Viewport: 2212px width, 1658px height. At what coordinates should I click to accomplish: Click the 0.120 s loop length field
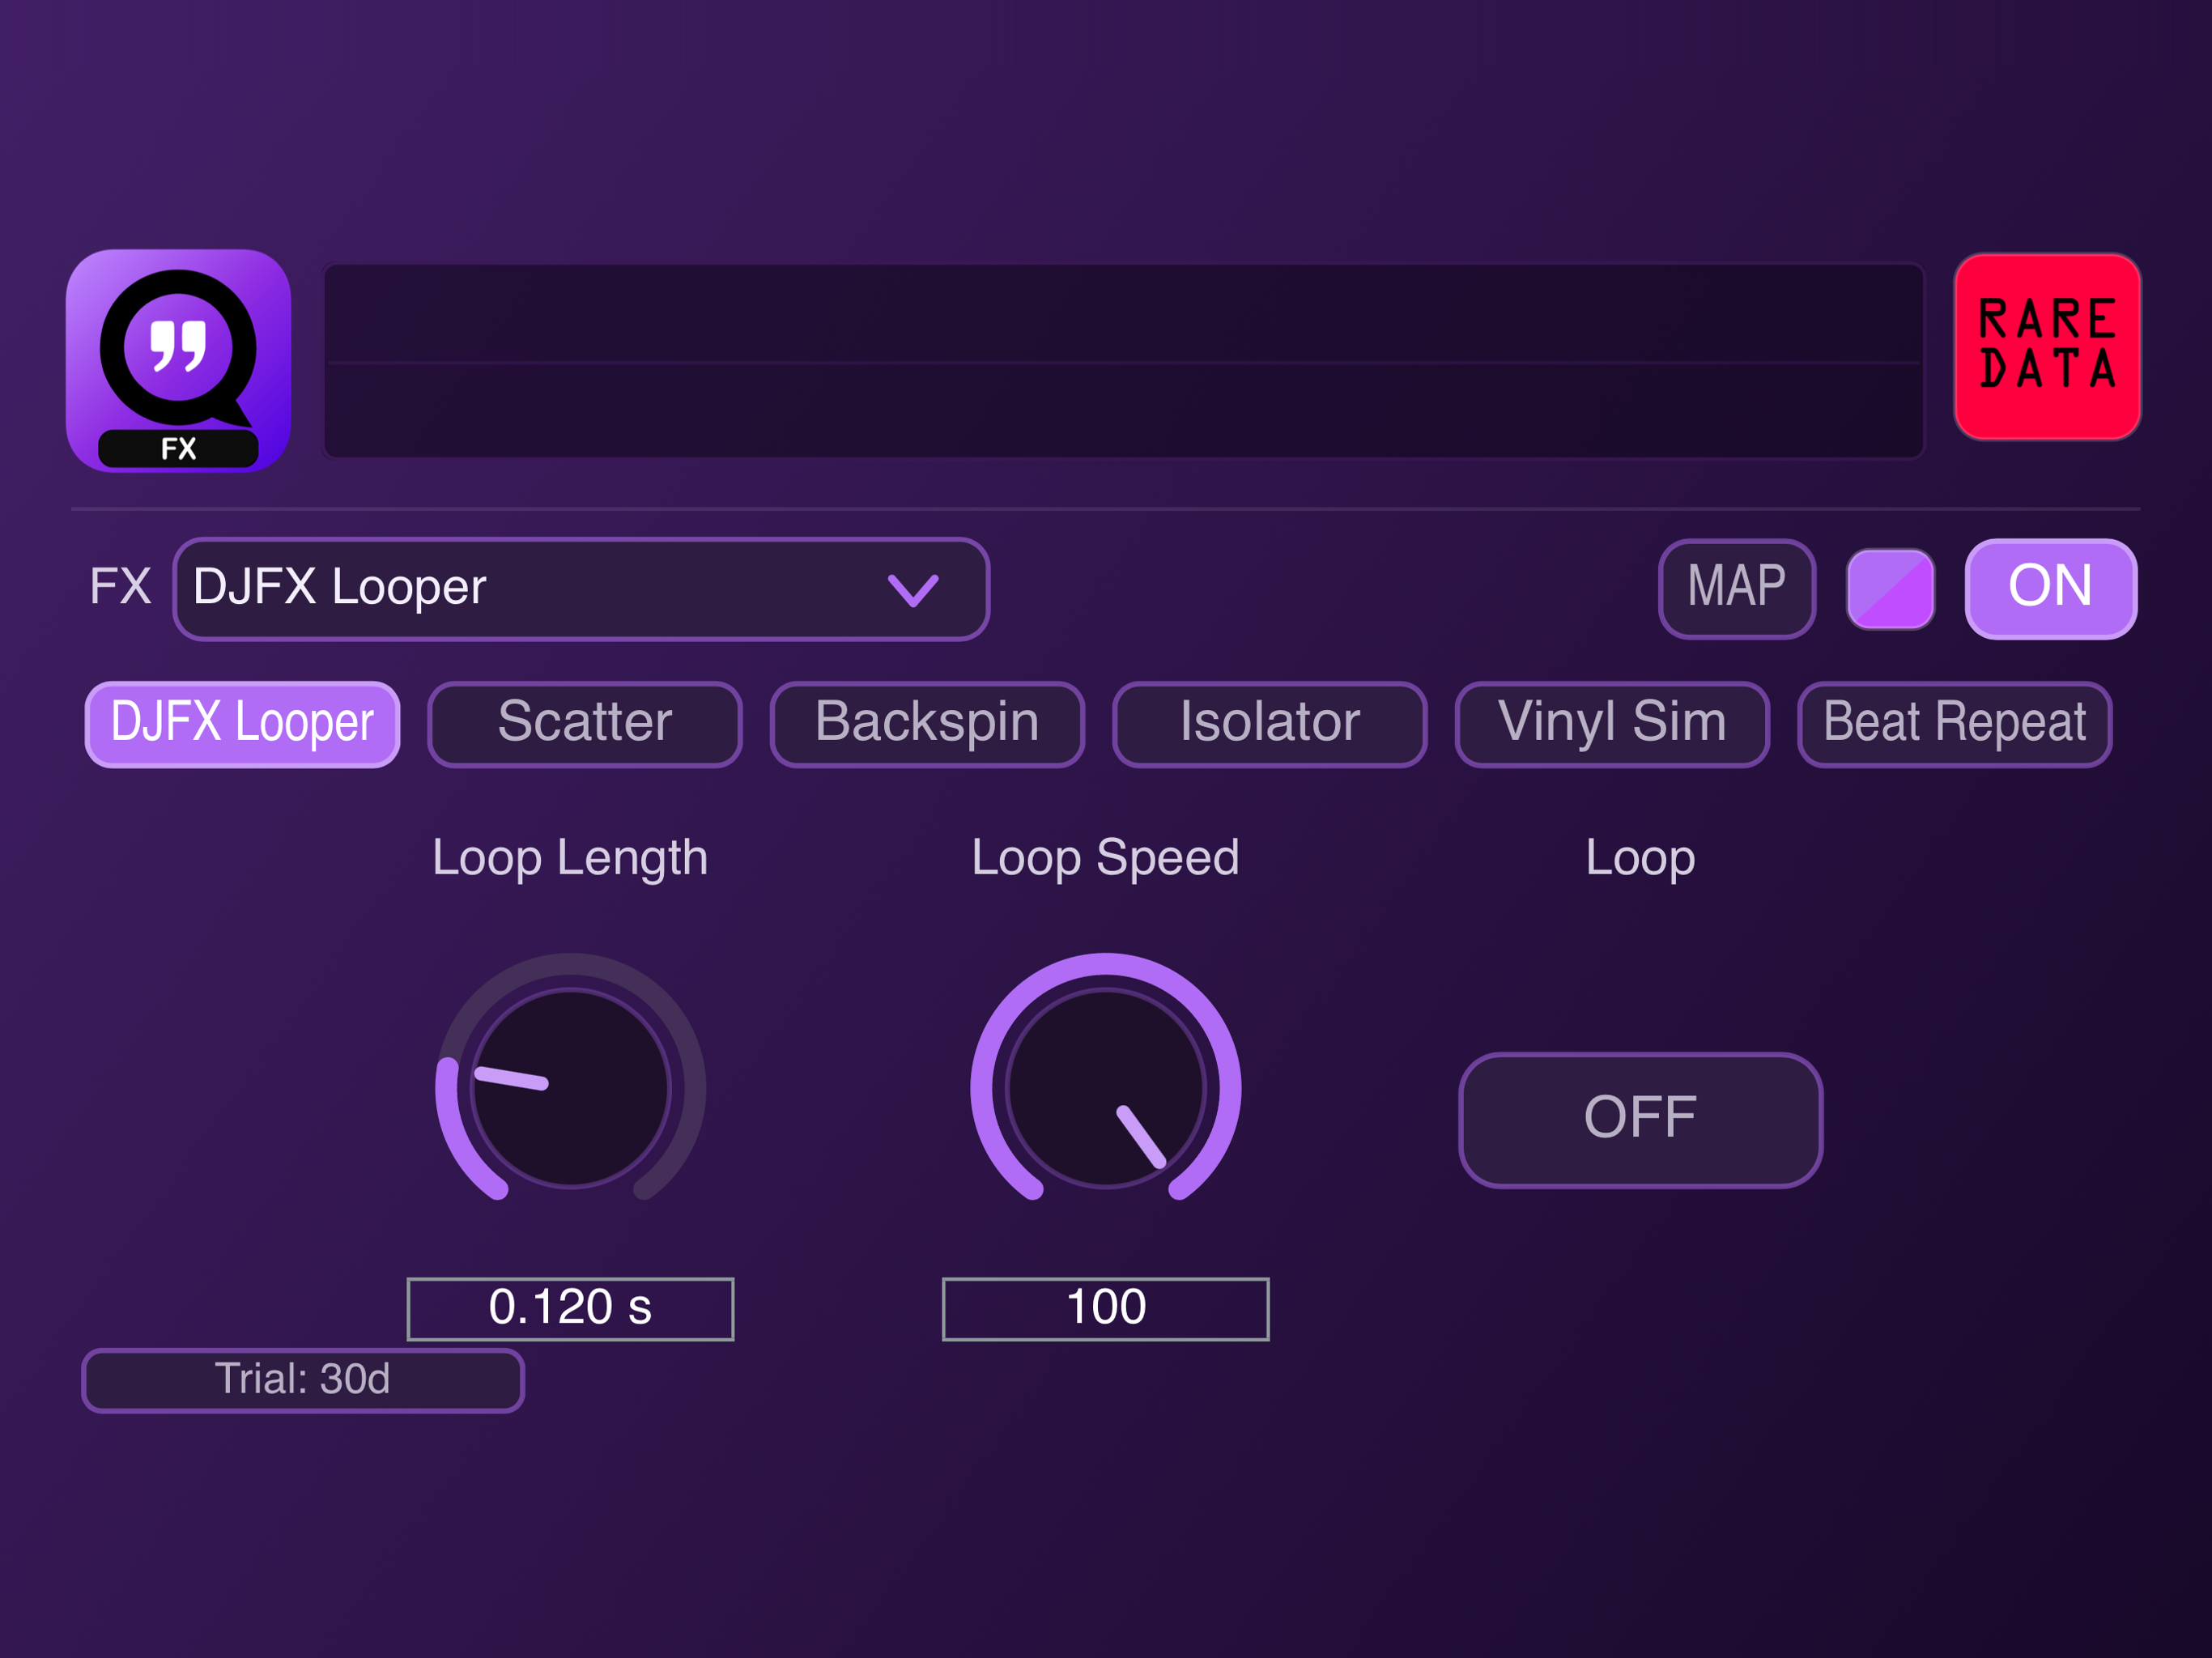(570, 1308)
